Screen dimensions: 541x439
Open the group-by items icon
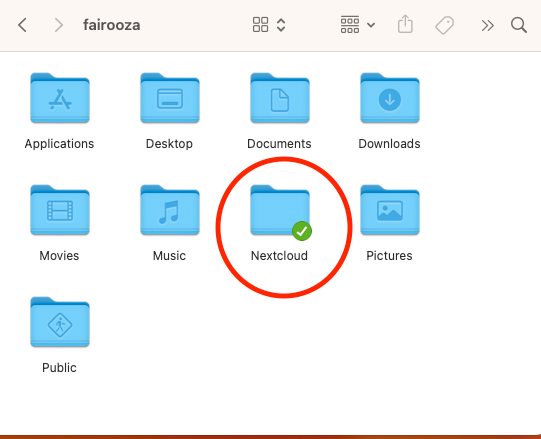coord(350,25)
